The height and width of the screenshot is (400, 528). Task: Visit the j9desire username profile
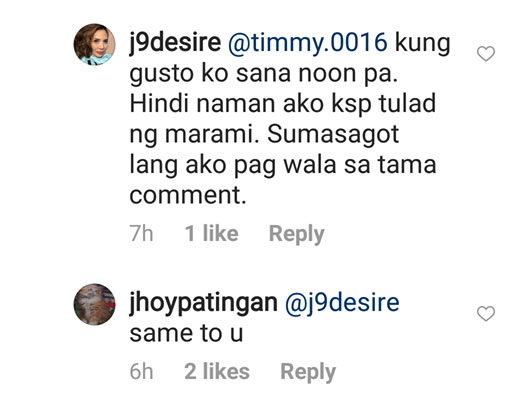tap(175, 44)
